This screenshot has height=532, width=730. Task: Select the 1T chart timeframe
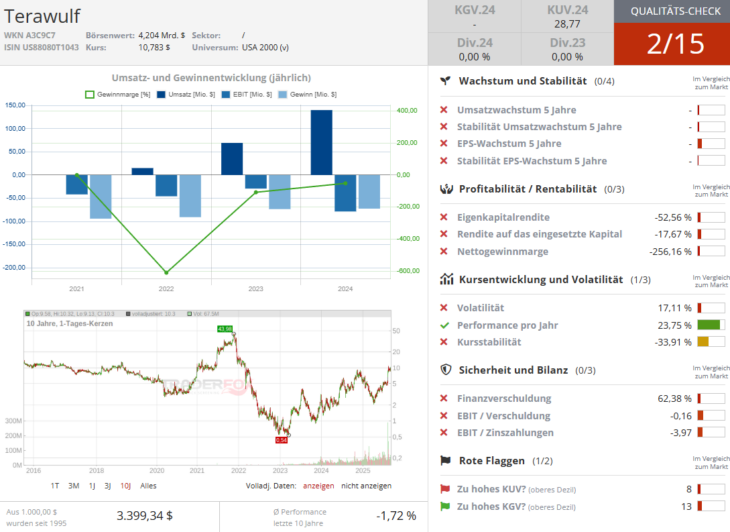55,486
